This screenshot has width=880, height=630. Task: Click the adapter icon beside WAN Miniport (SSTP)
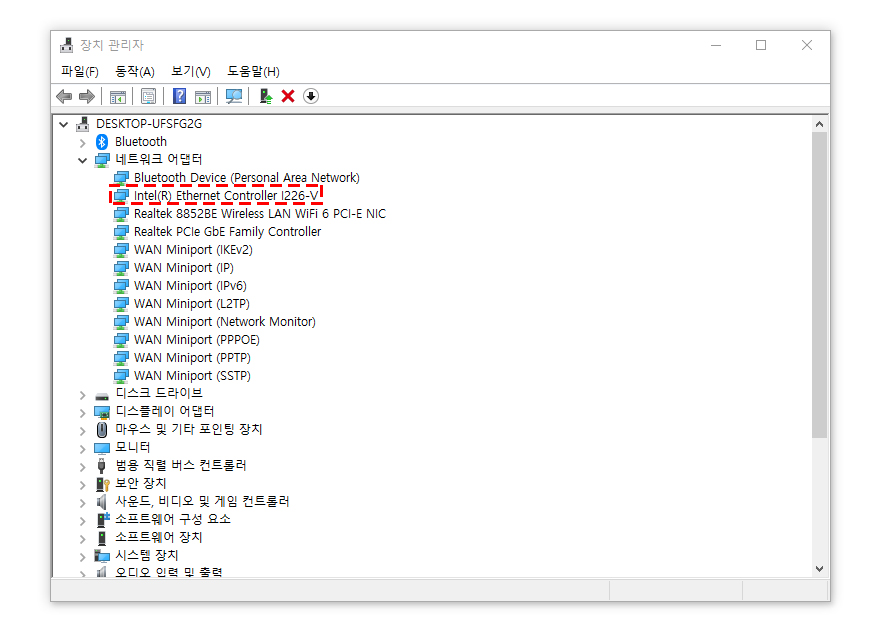tap(121, 375)
